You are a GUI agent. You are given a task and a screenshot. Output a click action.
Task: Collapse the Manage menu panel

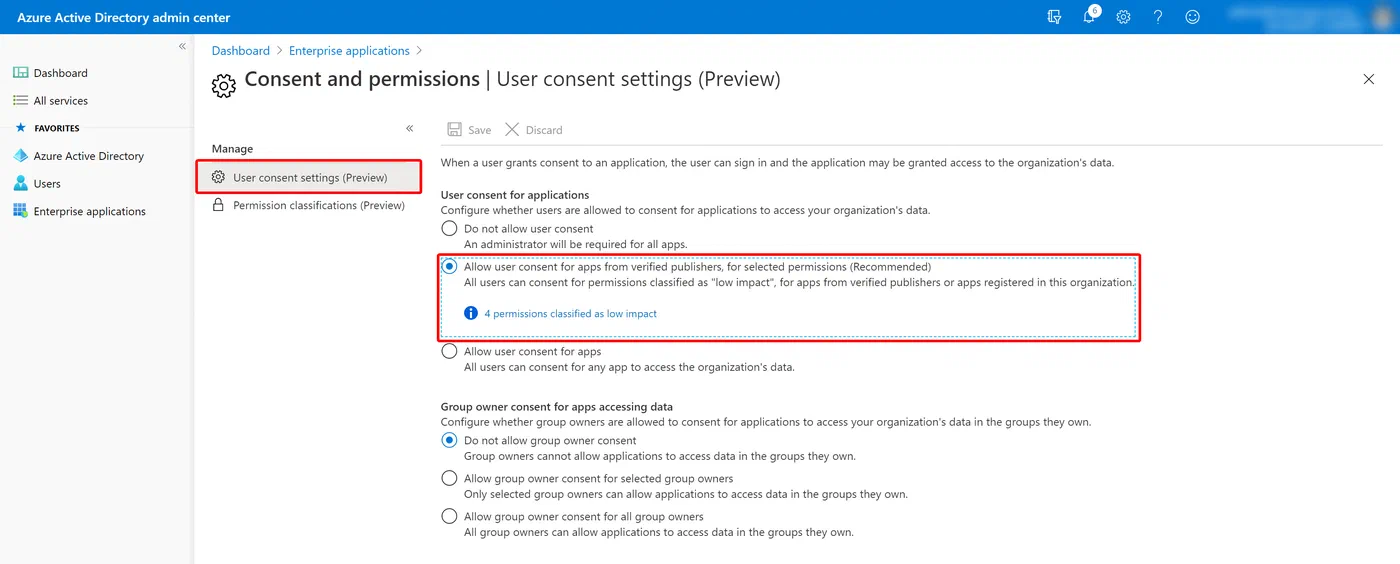coord(410,128)
